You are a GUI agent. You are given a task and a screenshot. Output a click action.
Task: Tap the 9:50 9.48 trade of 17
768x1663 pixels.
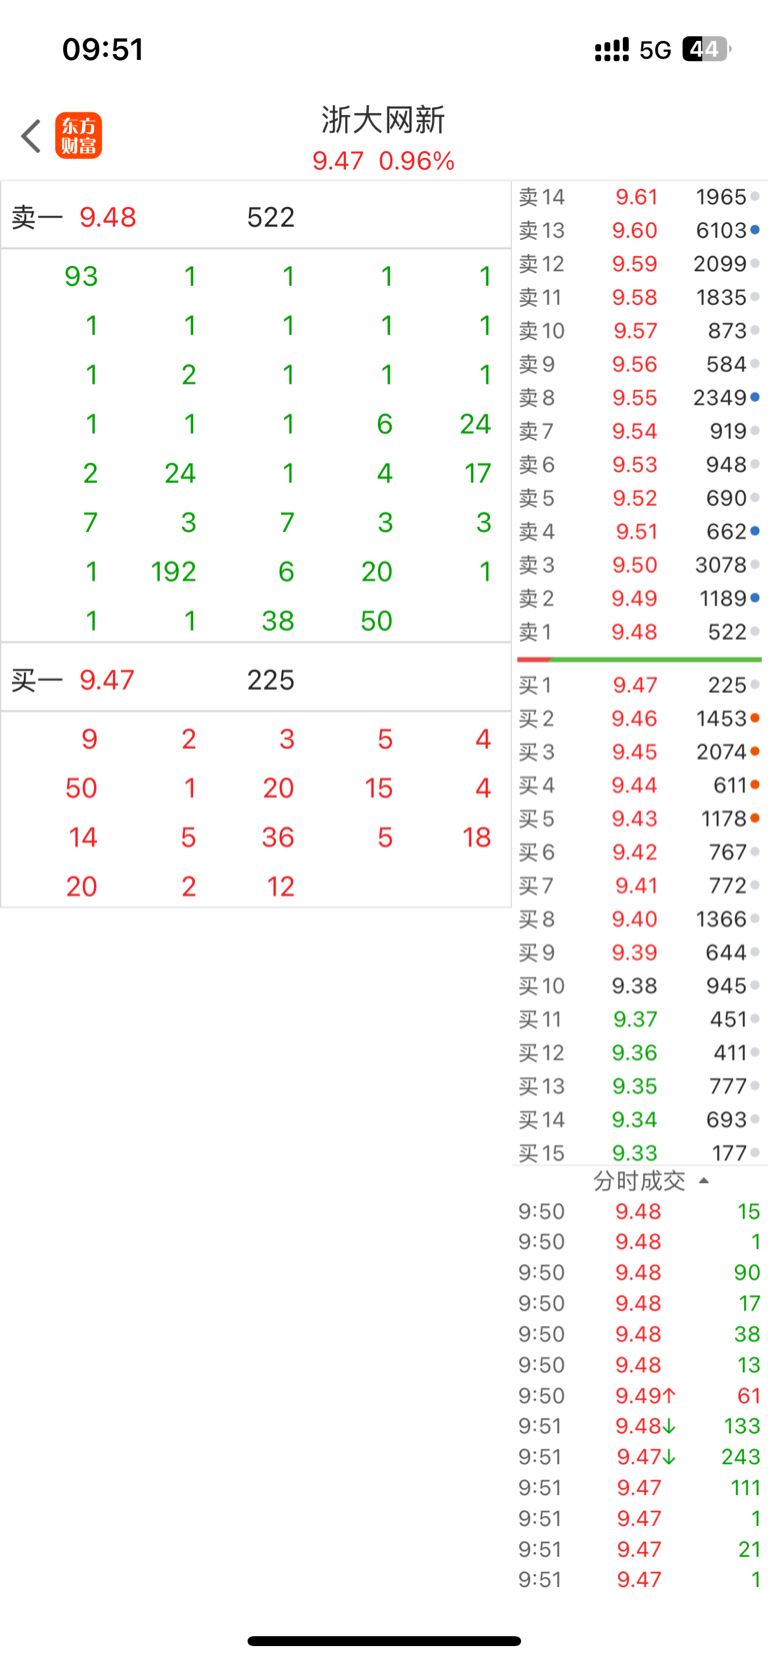640,1304
